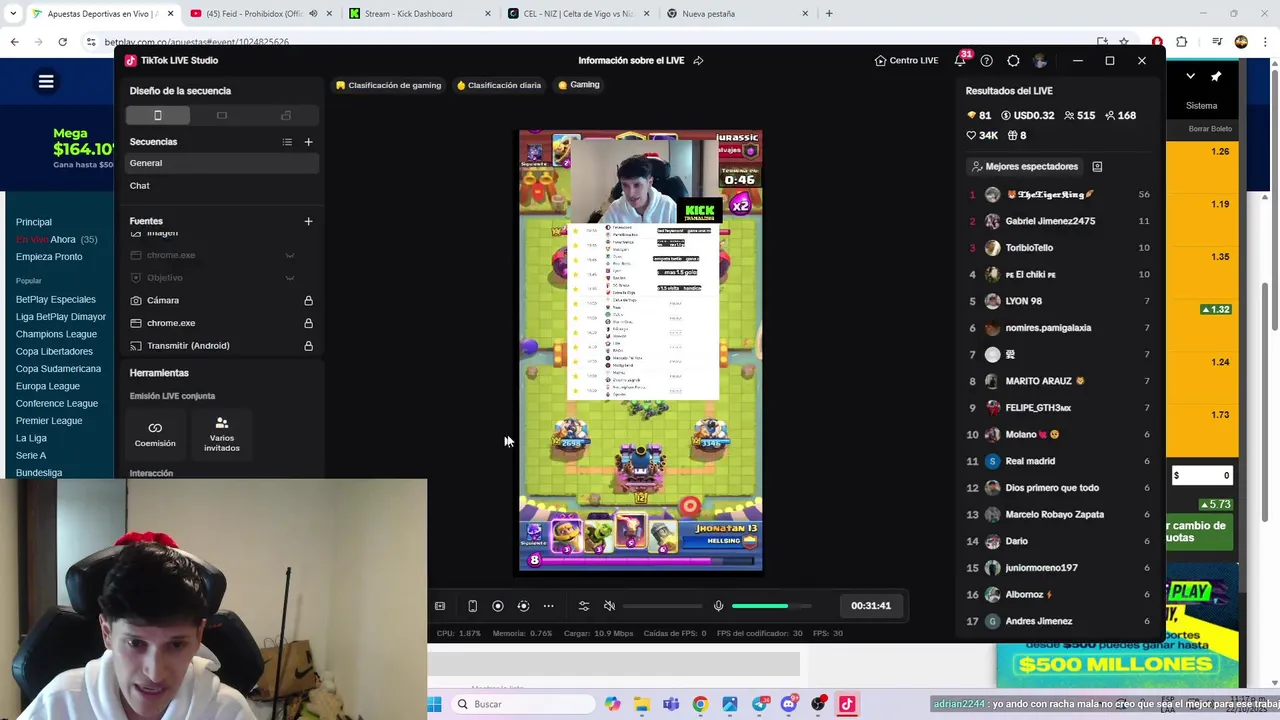Open TikTok LIVE Studio settings gear

[x=1013, y=61]
